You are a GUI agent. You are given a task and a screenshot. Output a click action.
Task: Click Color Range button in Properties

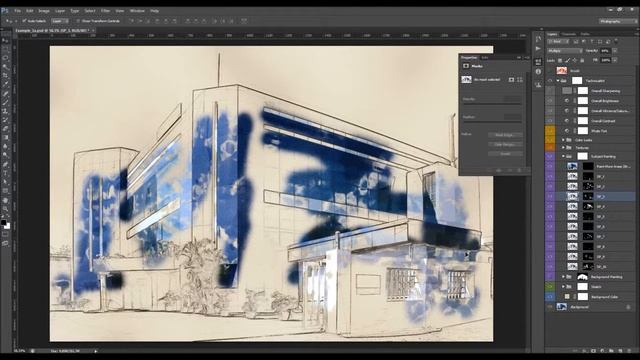pyautogui.click(x=505, y=144)
